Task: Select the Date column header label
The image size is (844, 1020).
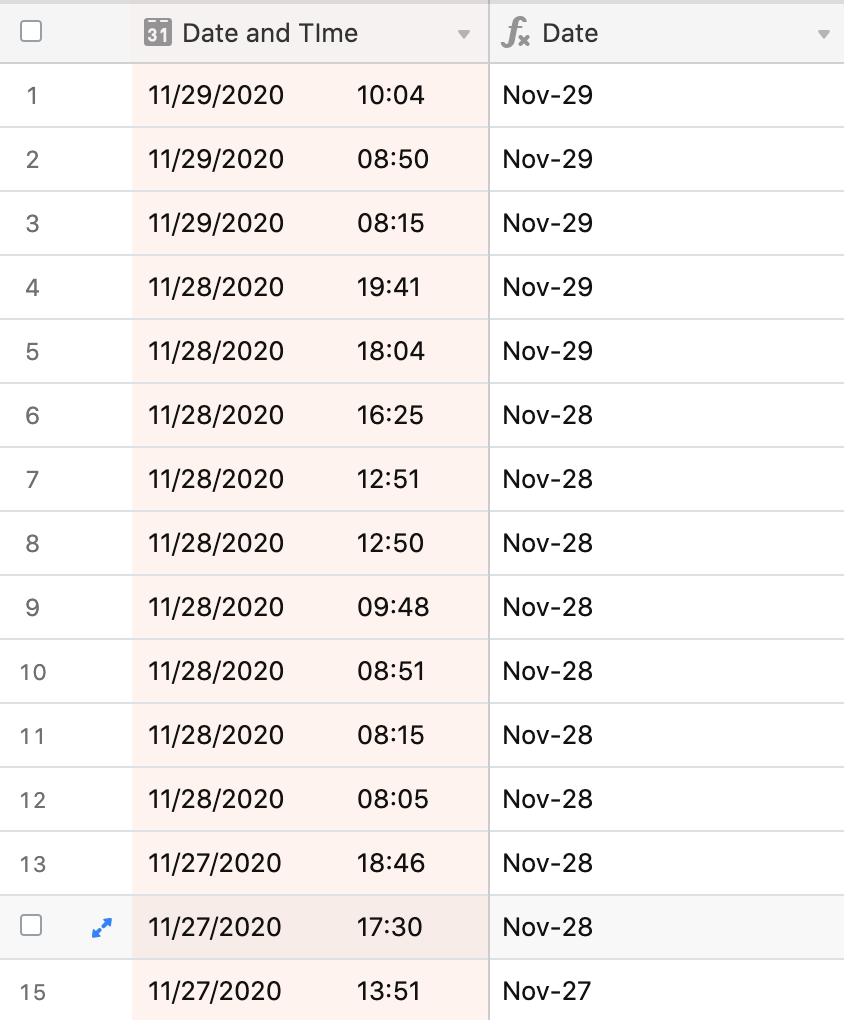Action: [x=570, y=33]
